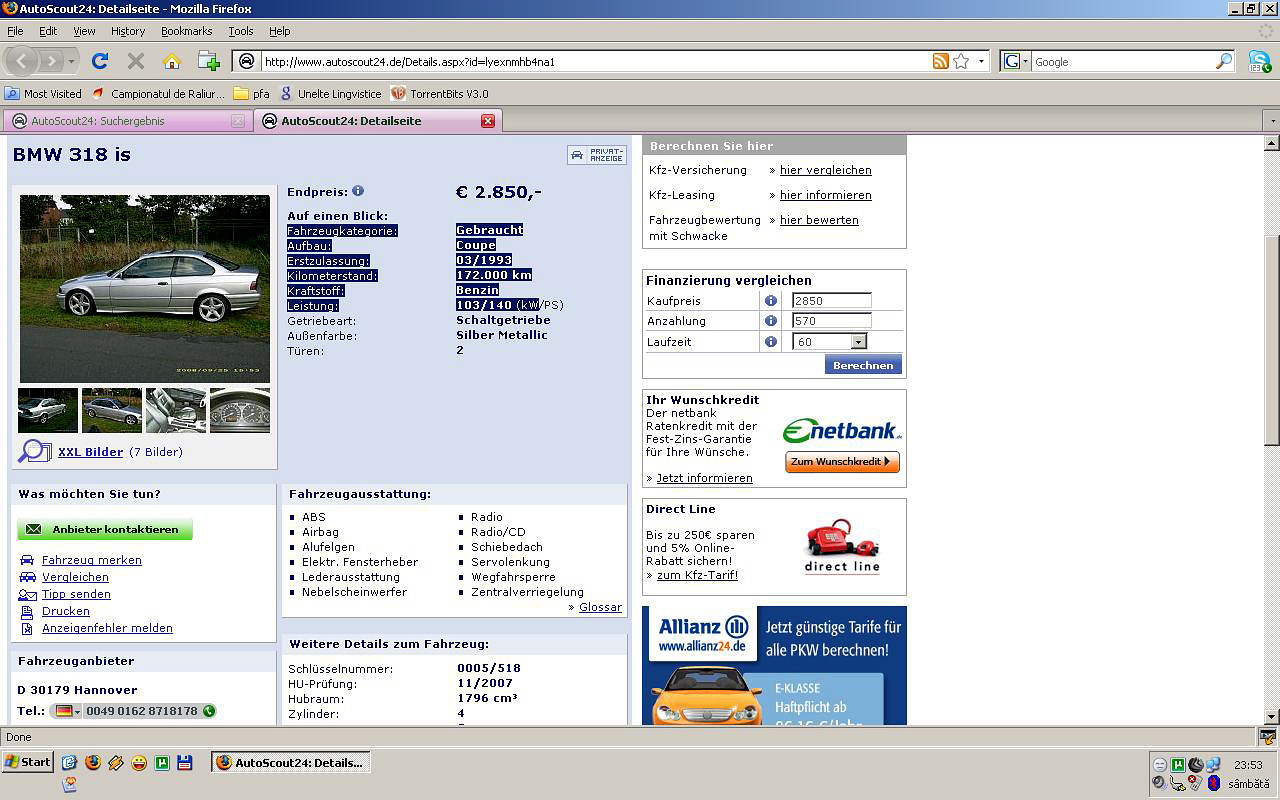Viewport: 1280px width, 800px height.
Task: Open the Tools menu
Action: 241,31
